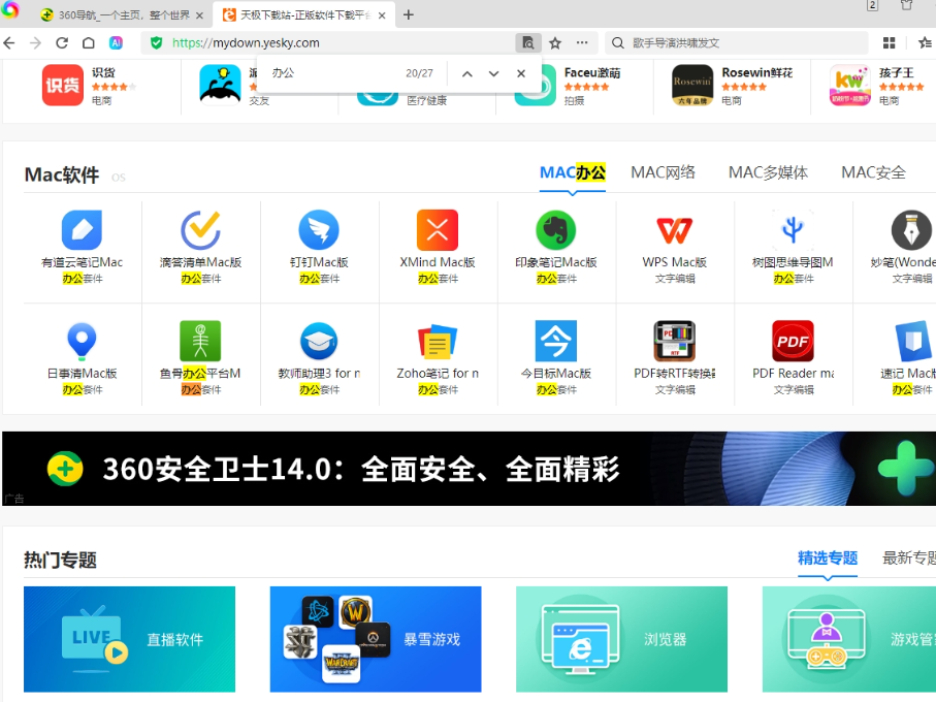Select the 精选专题 tab
This screenshot has height=702, width=936.
pos(827,558)
